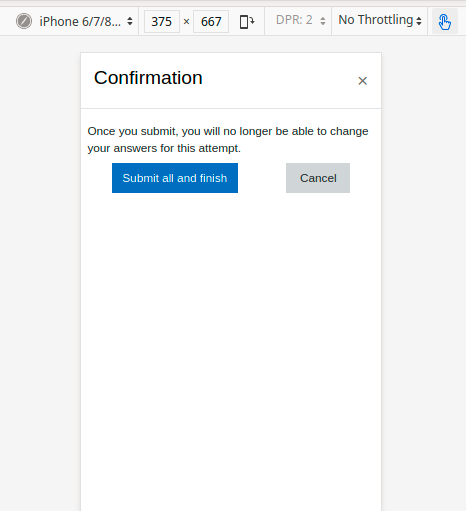This screenshot has width=466, height=511.
Task: Click the compass icon beside the device name
Action: [24, 21]
